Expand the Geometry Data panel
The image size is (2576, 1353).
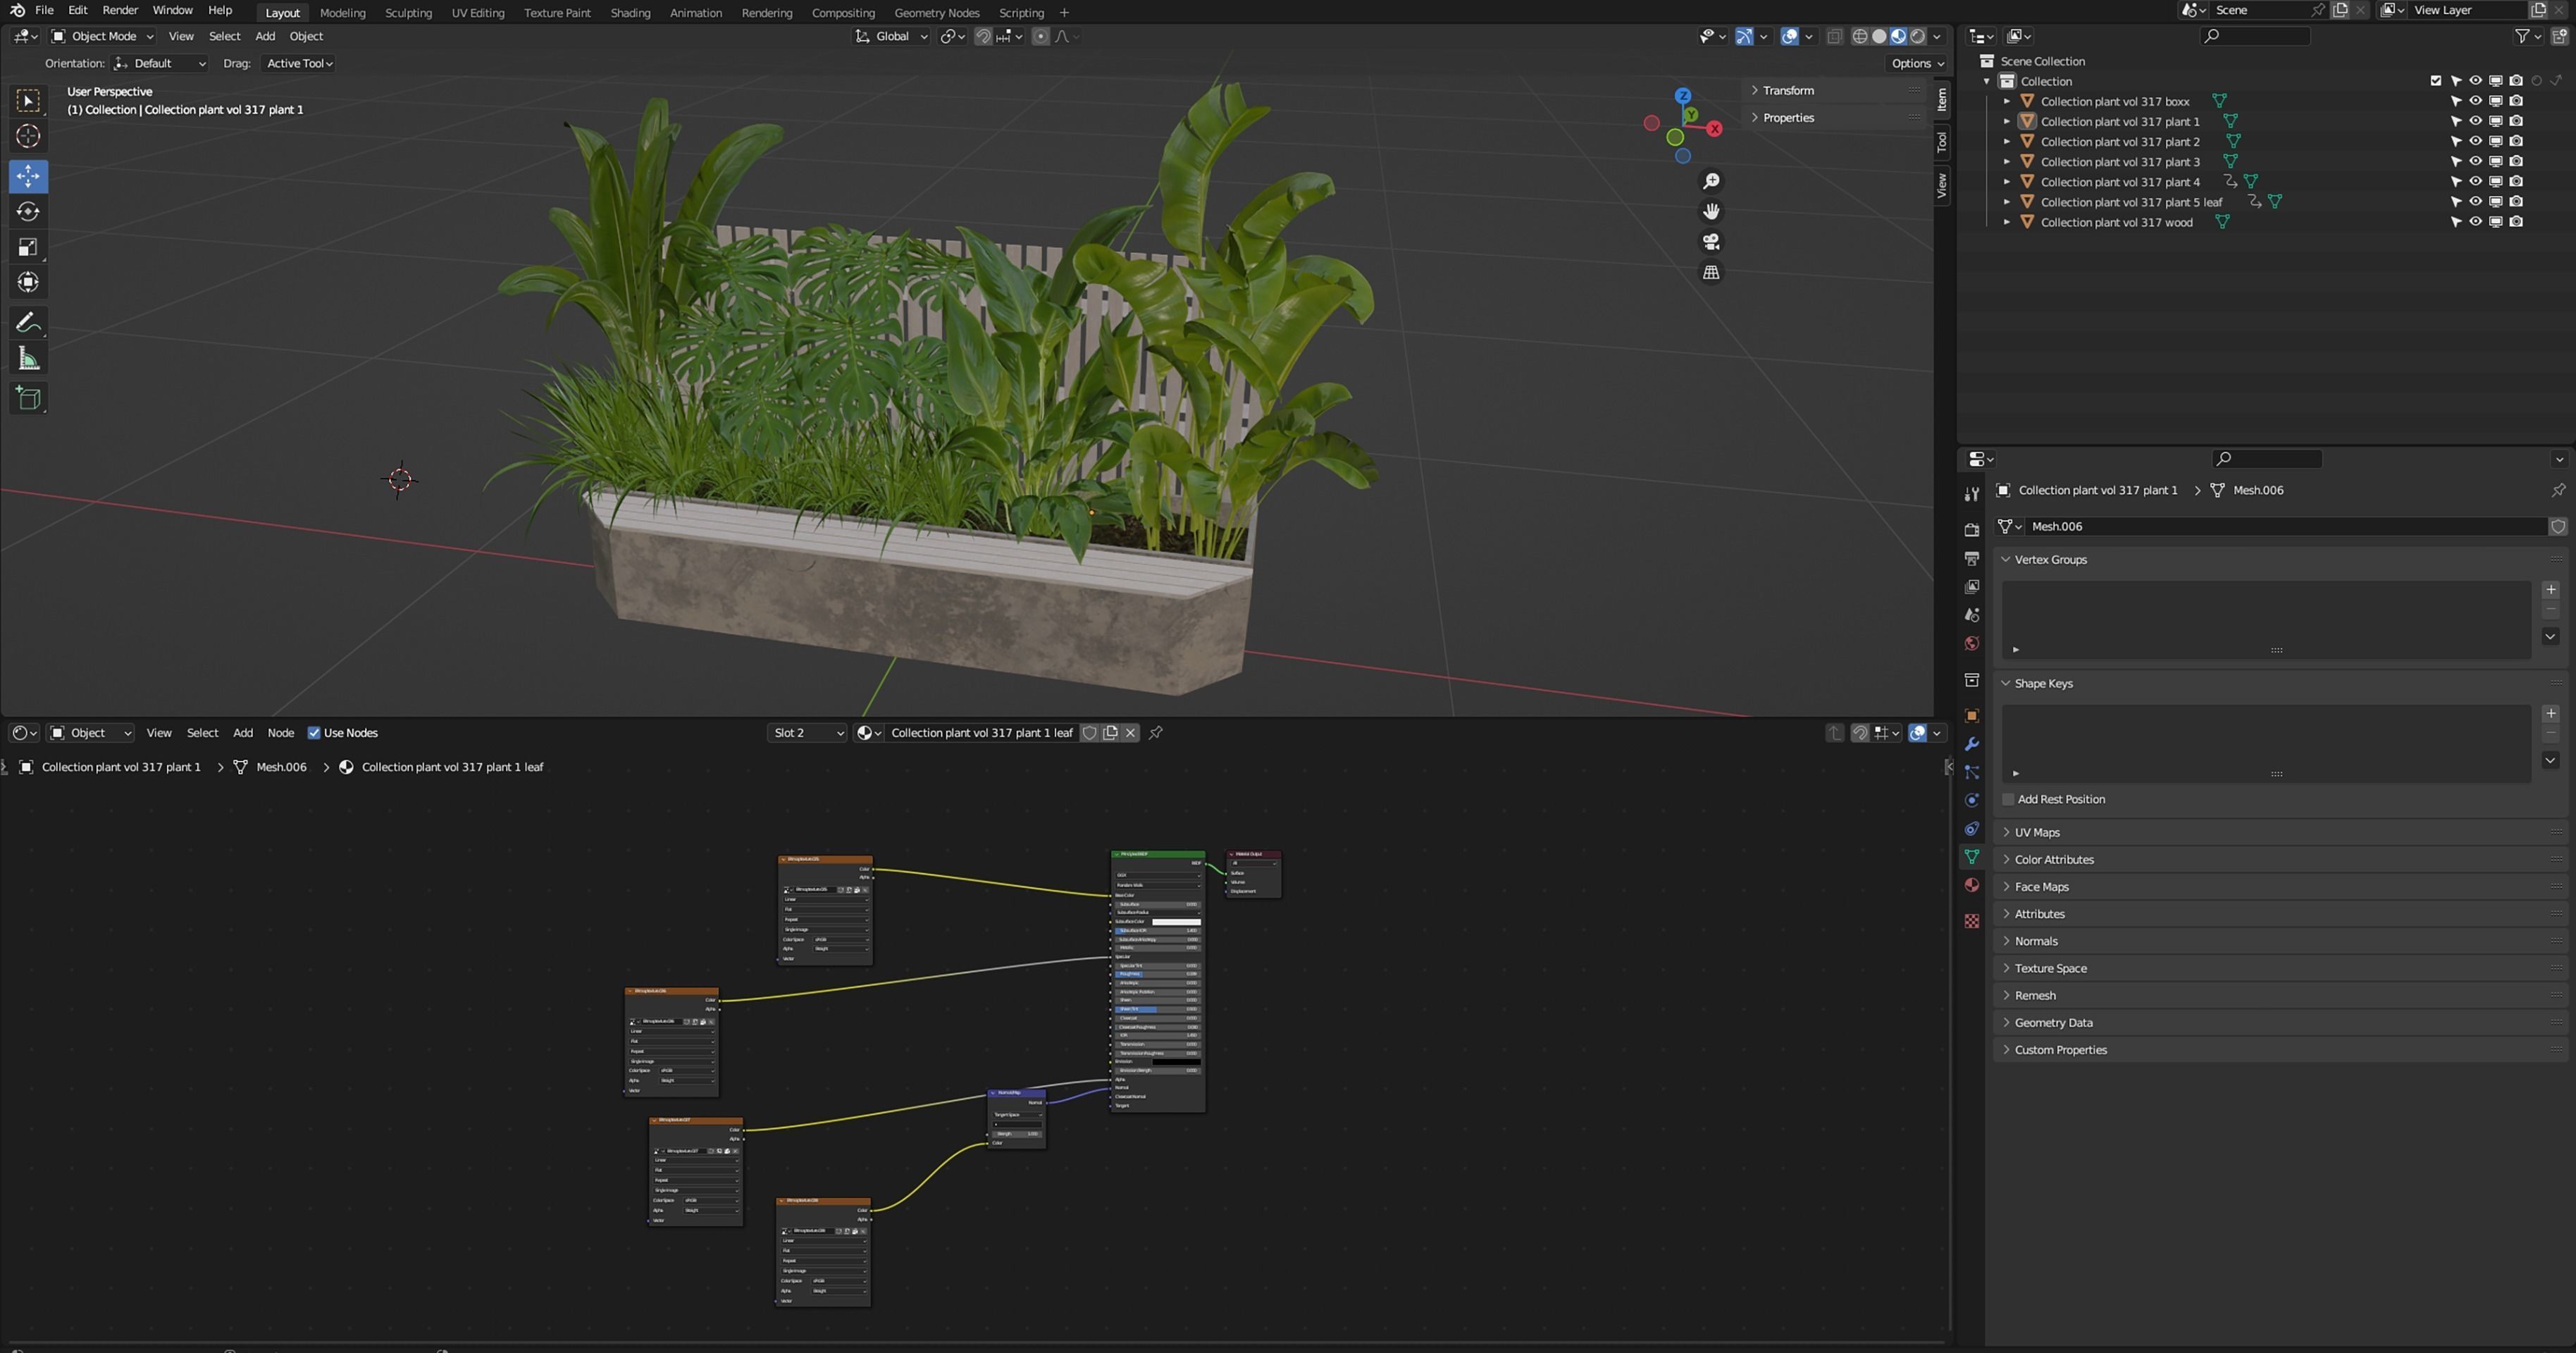(2053, 1022)
